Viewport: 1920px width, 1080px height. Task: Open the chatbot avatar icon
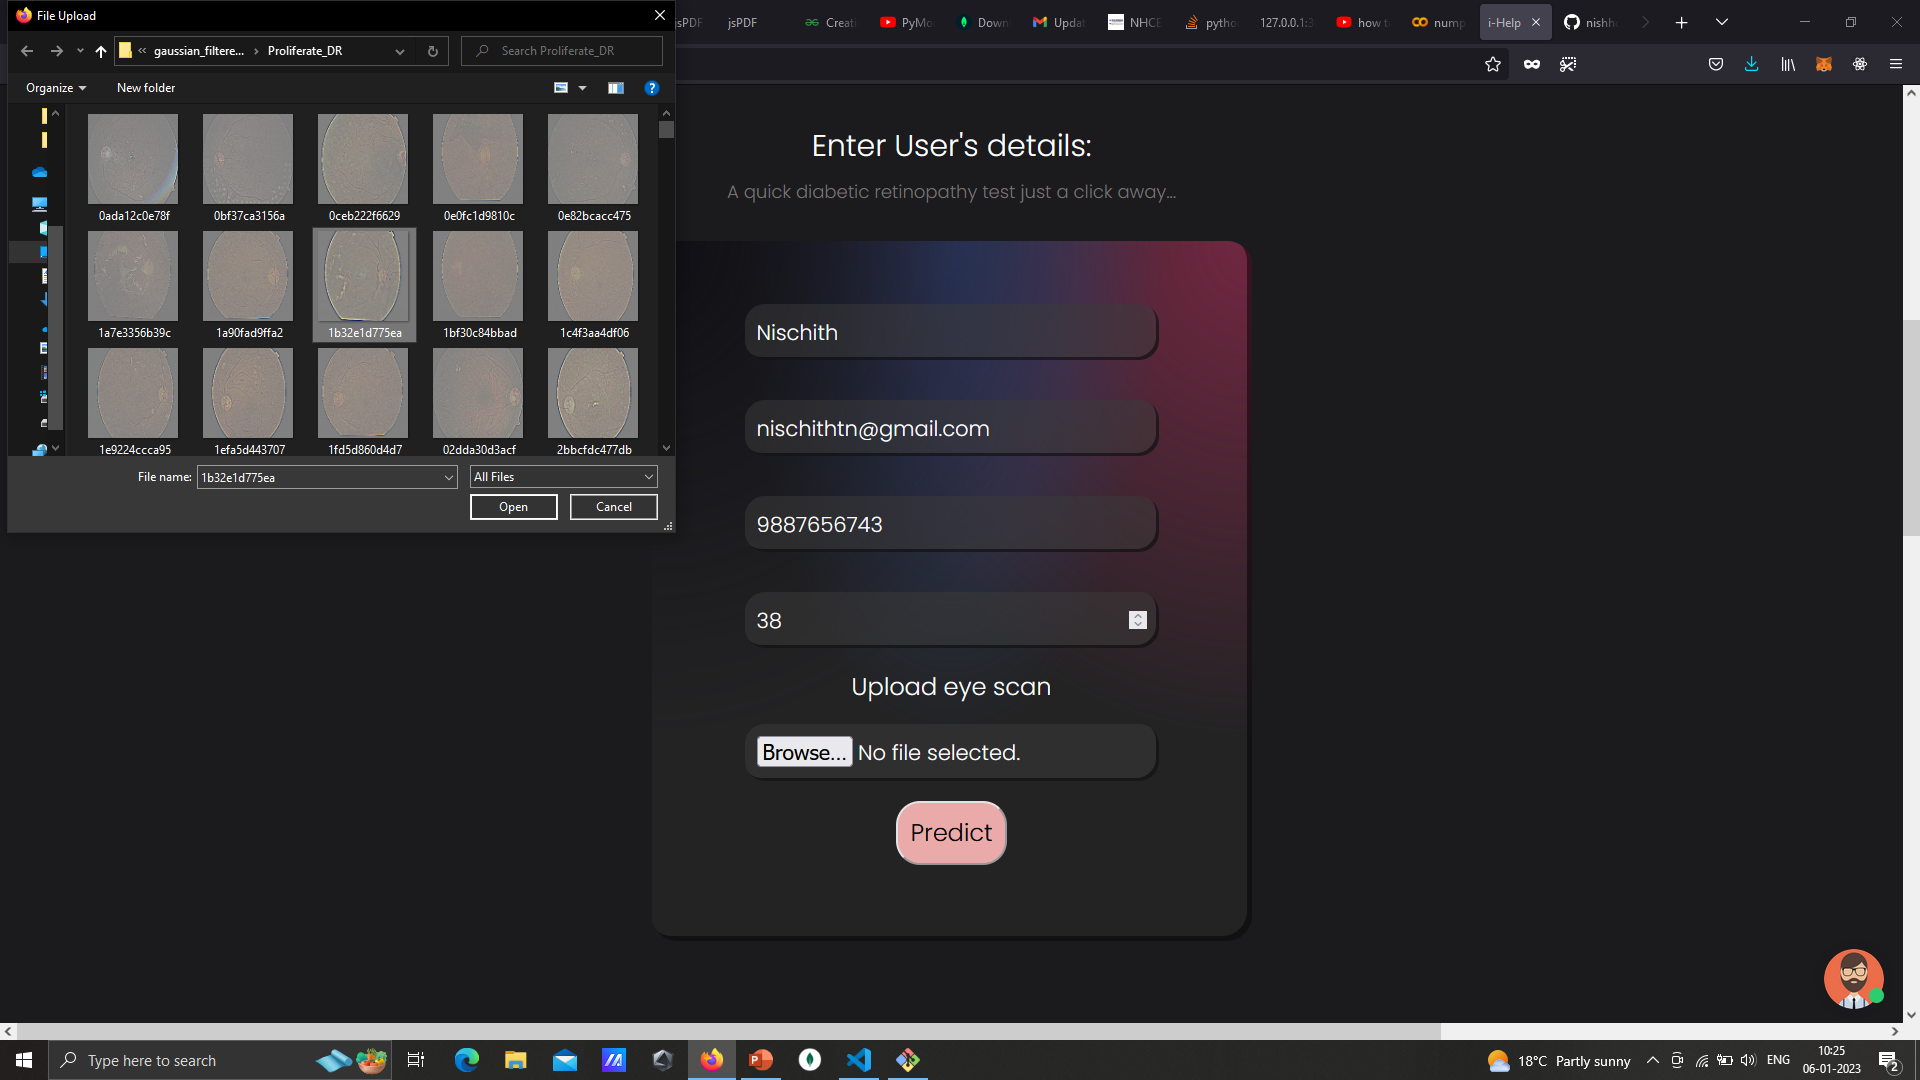(1853, 978)
